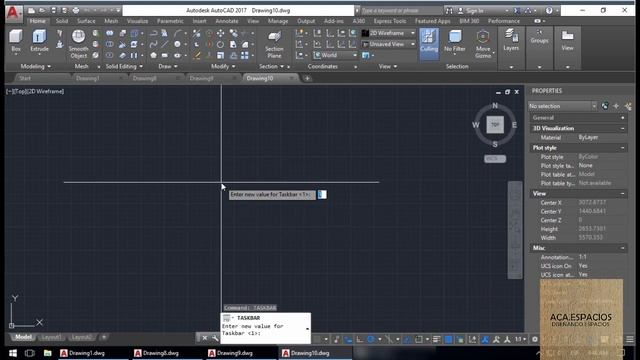Expand the Draw panel flyout
This screenshot has width=640, height=360.
(168, 66)
